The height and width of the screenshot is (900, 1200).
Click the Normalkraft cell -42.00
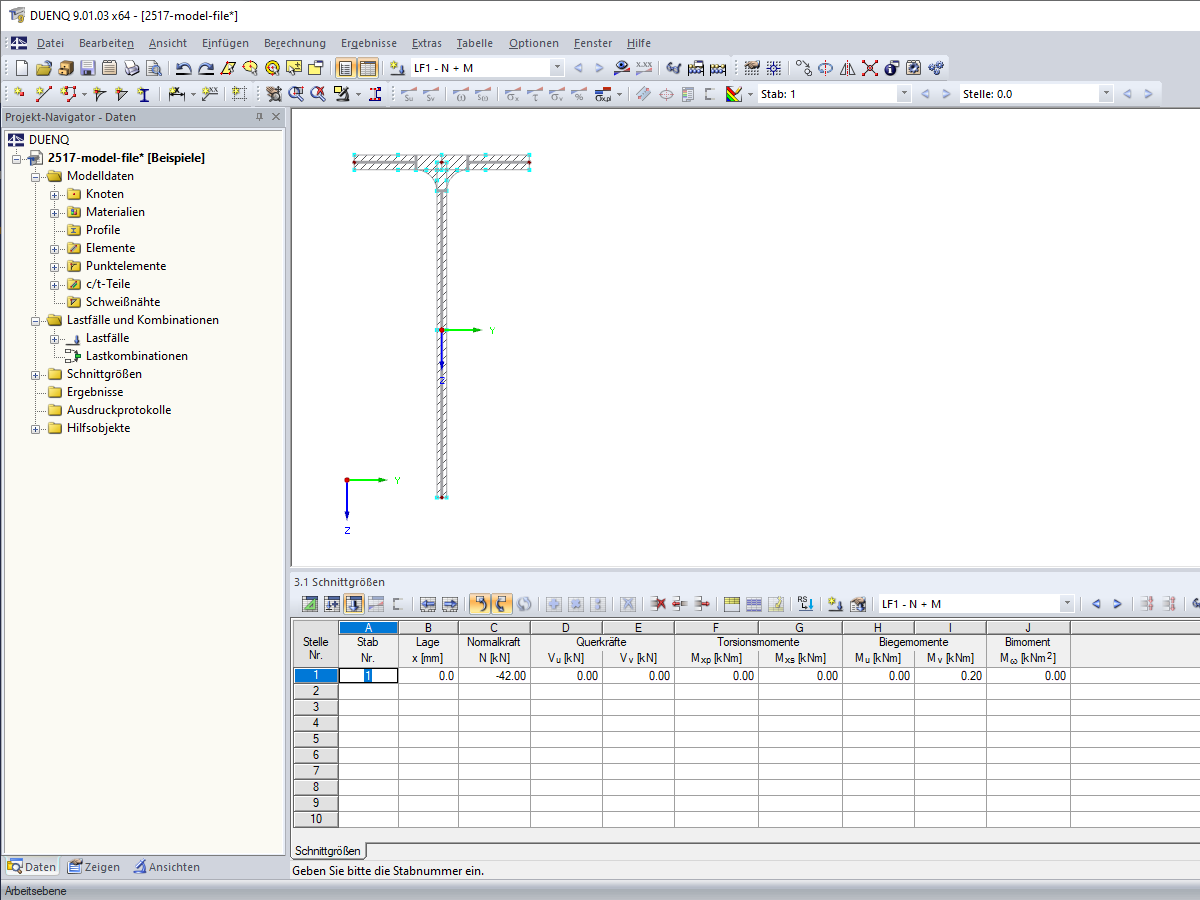494,676
